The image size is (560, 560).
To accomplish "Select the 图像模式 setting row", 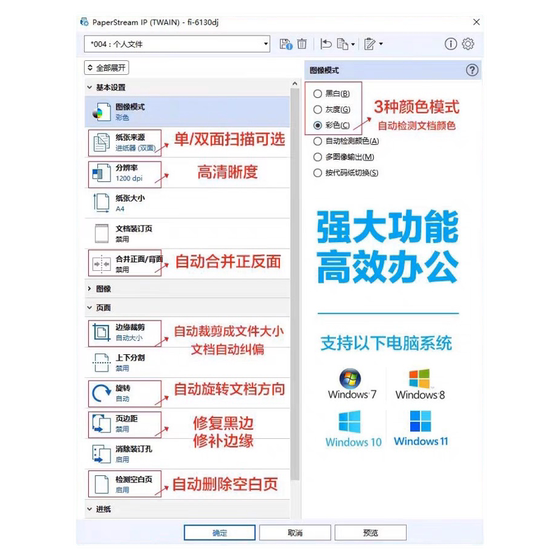I will coord(187,111).
